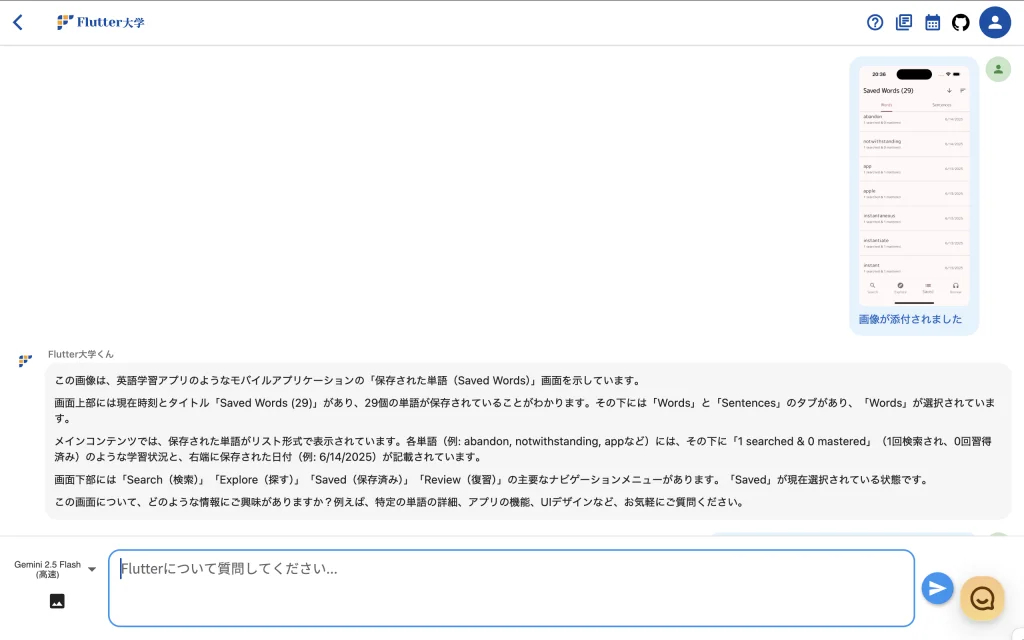Viewport: 1024px width, 640px height.
Task: Click the image attachment icon below model selector
Action: pos(57,601)
